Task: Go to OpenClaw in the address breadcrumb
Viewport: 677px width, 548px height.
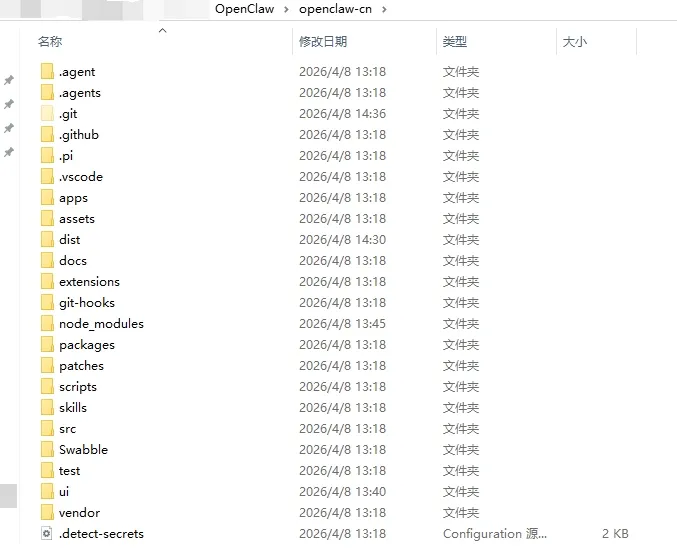Action: 244,9
